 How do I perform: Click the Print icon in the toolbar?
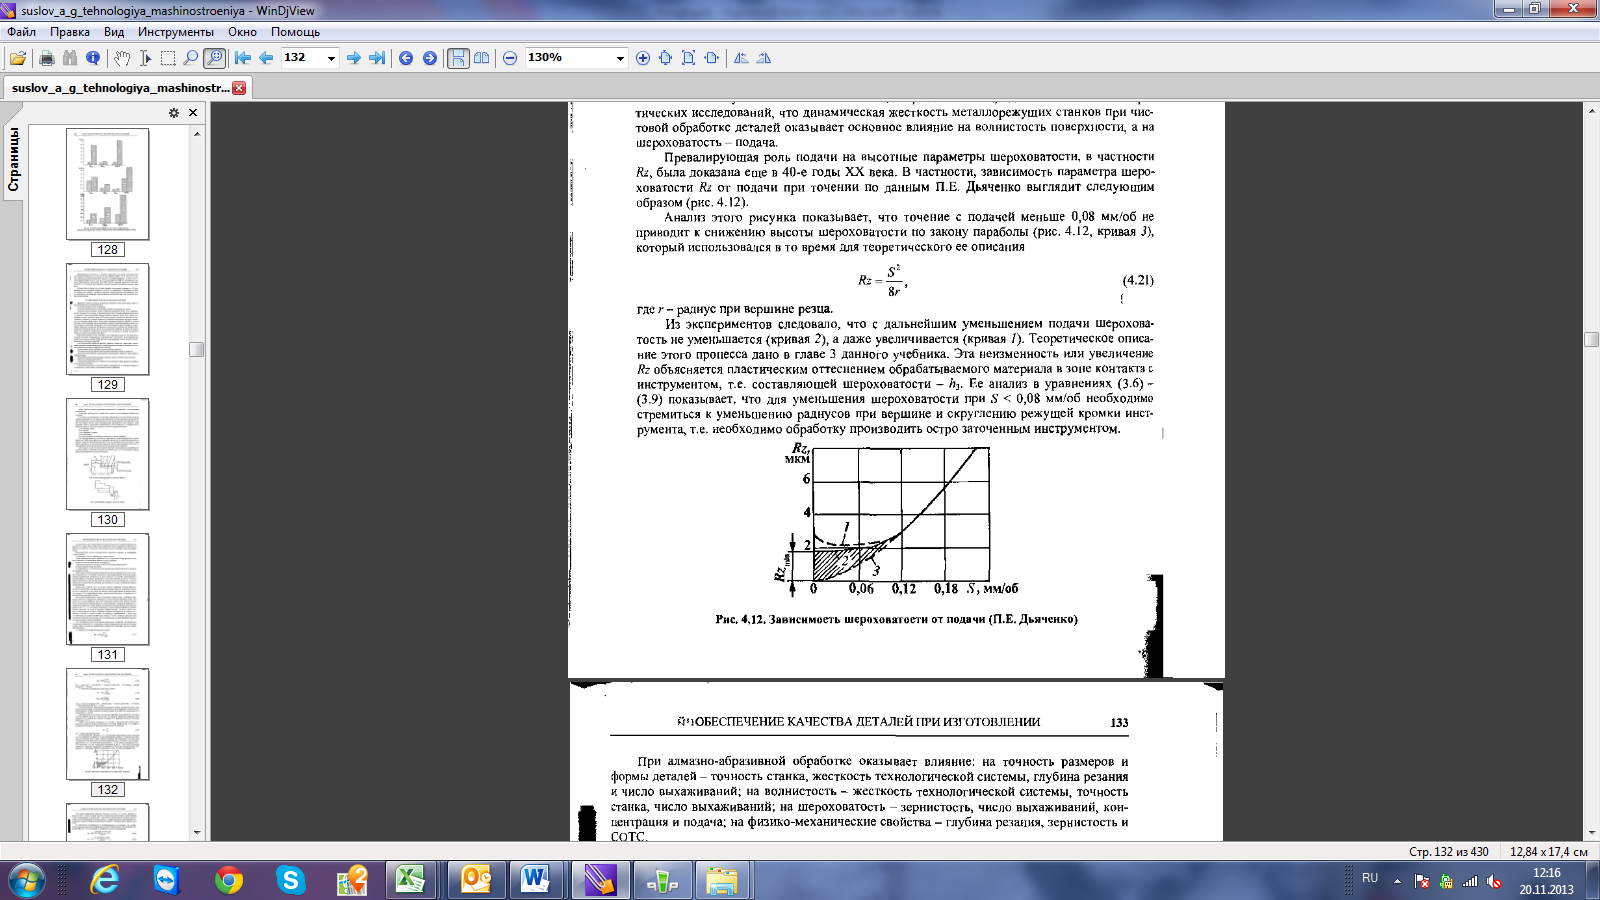point(46,58)
